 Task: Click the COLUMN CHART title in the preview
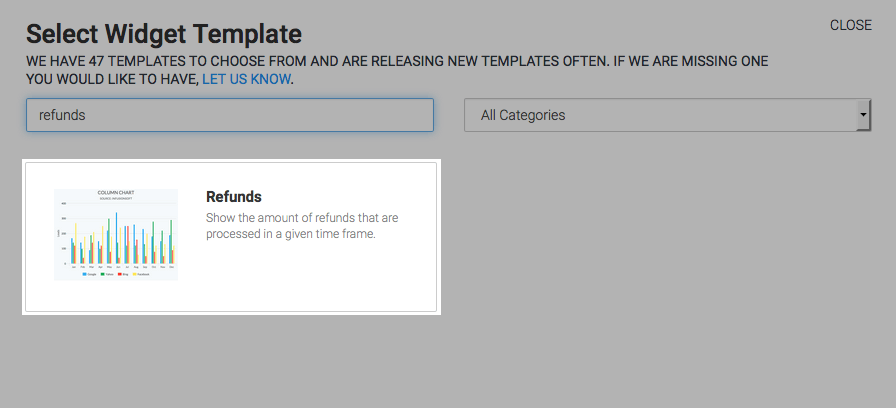pyautogui.click(x=116, y=193)
